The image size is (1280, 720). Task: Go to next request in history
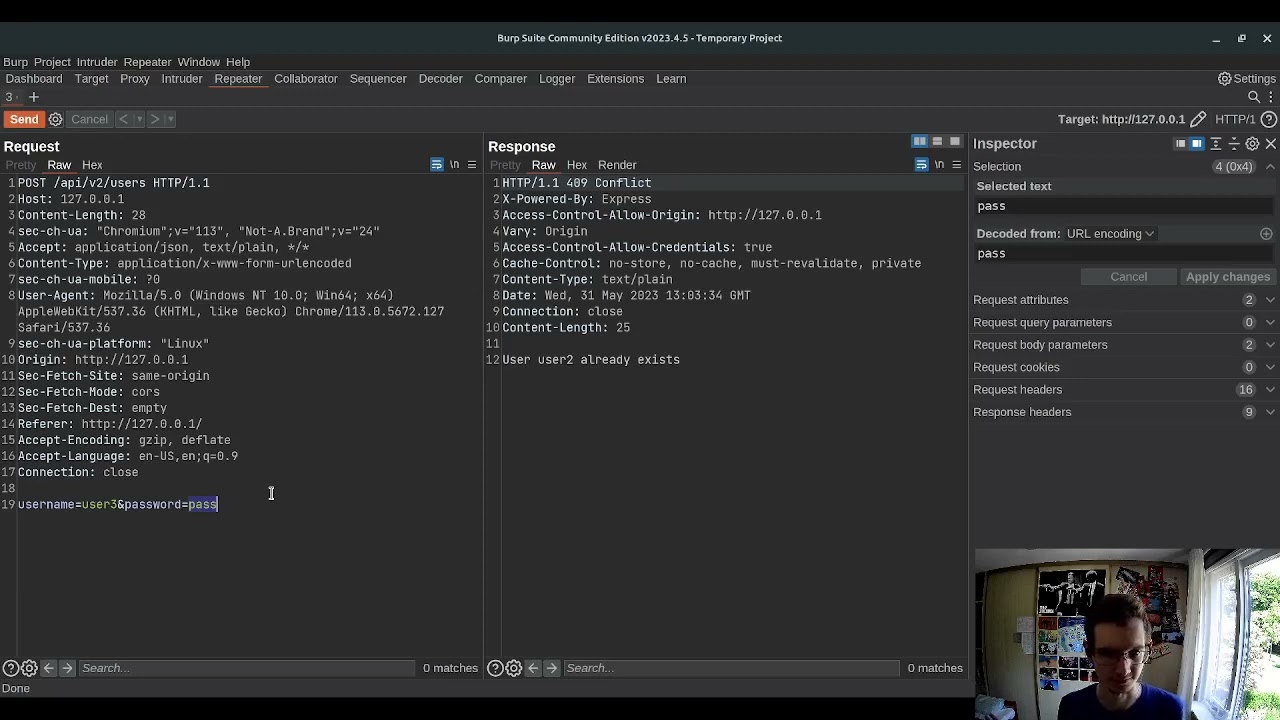pyautogui.click(x=155, y=120)
